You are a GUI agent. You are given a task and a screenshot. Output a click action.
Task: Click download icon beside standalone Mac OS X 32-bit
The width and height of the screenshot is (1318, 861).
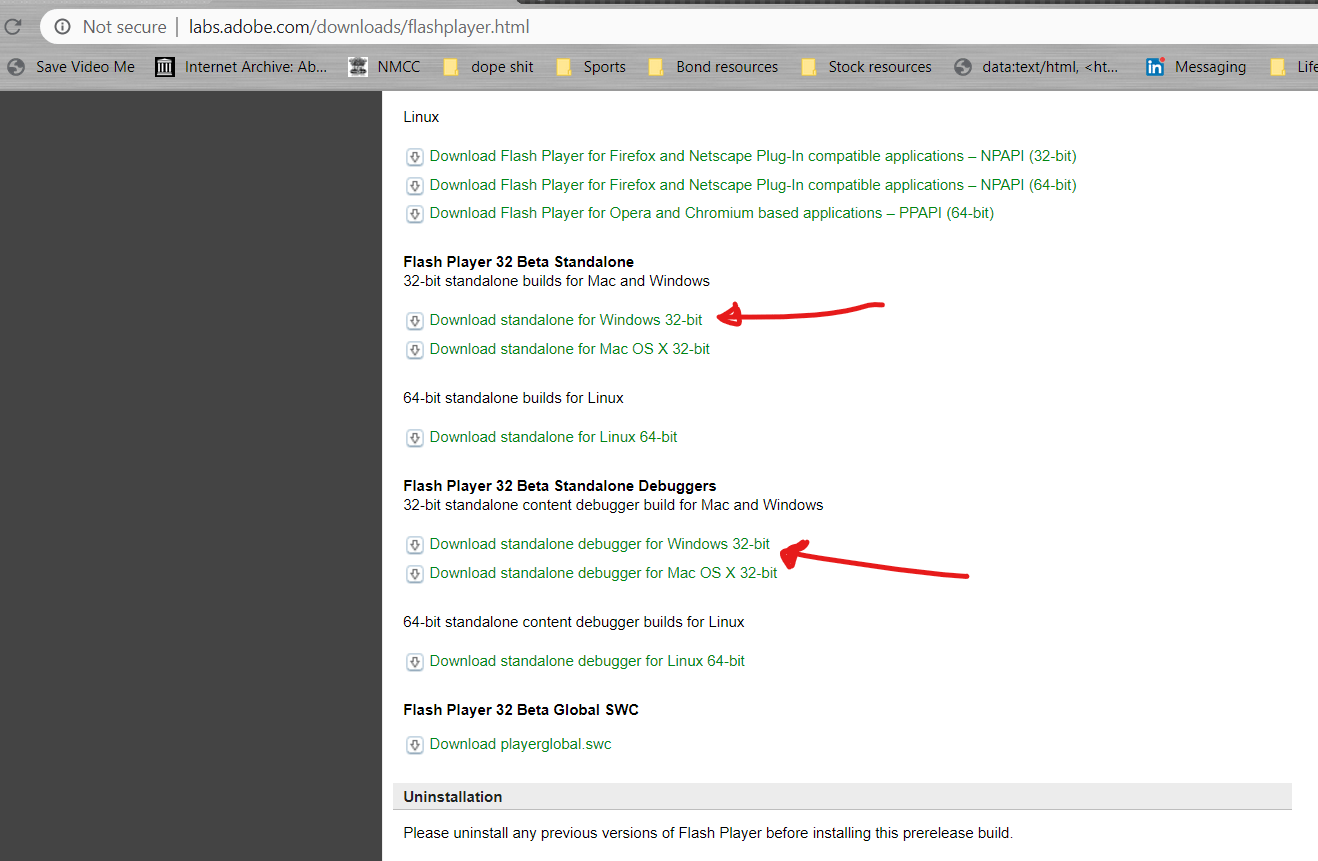[x=414, y=350]
